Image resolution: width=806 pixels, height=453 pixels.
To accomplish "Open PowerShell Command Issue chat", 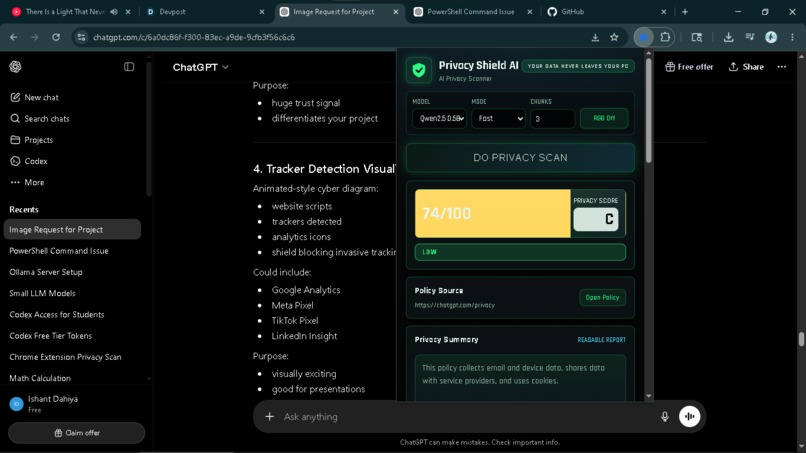I will pos(72,251).
